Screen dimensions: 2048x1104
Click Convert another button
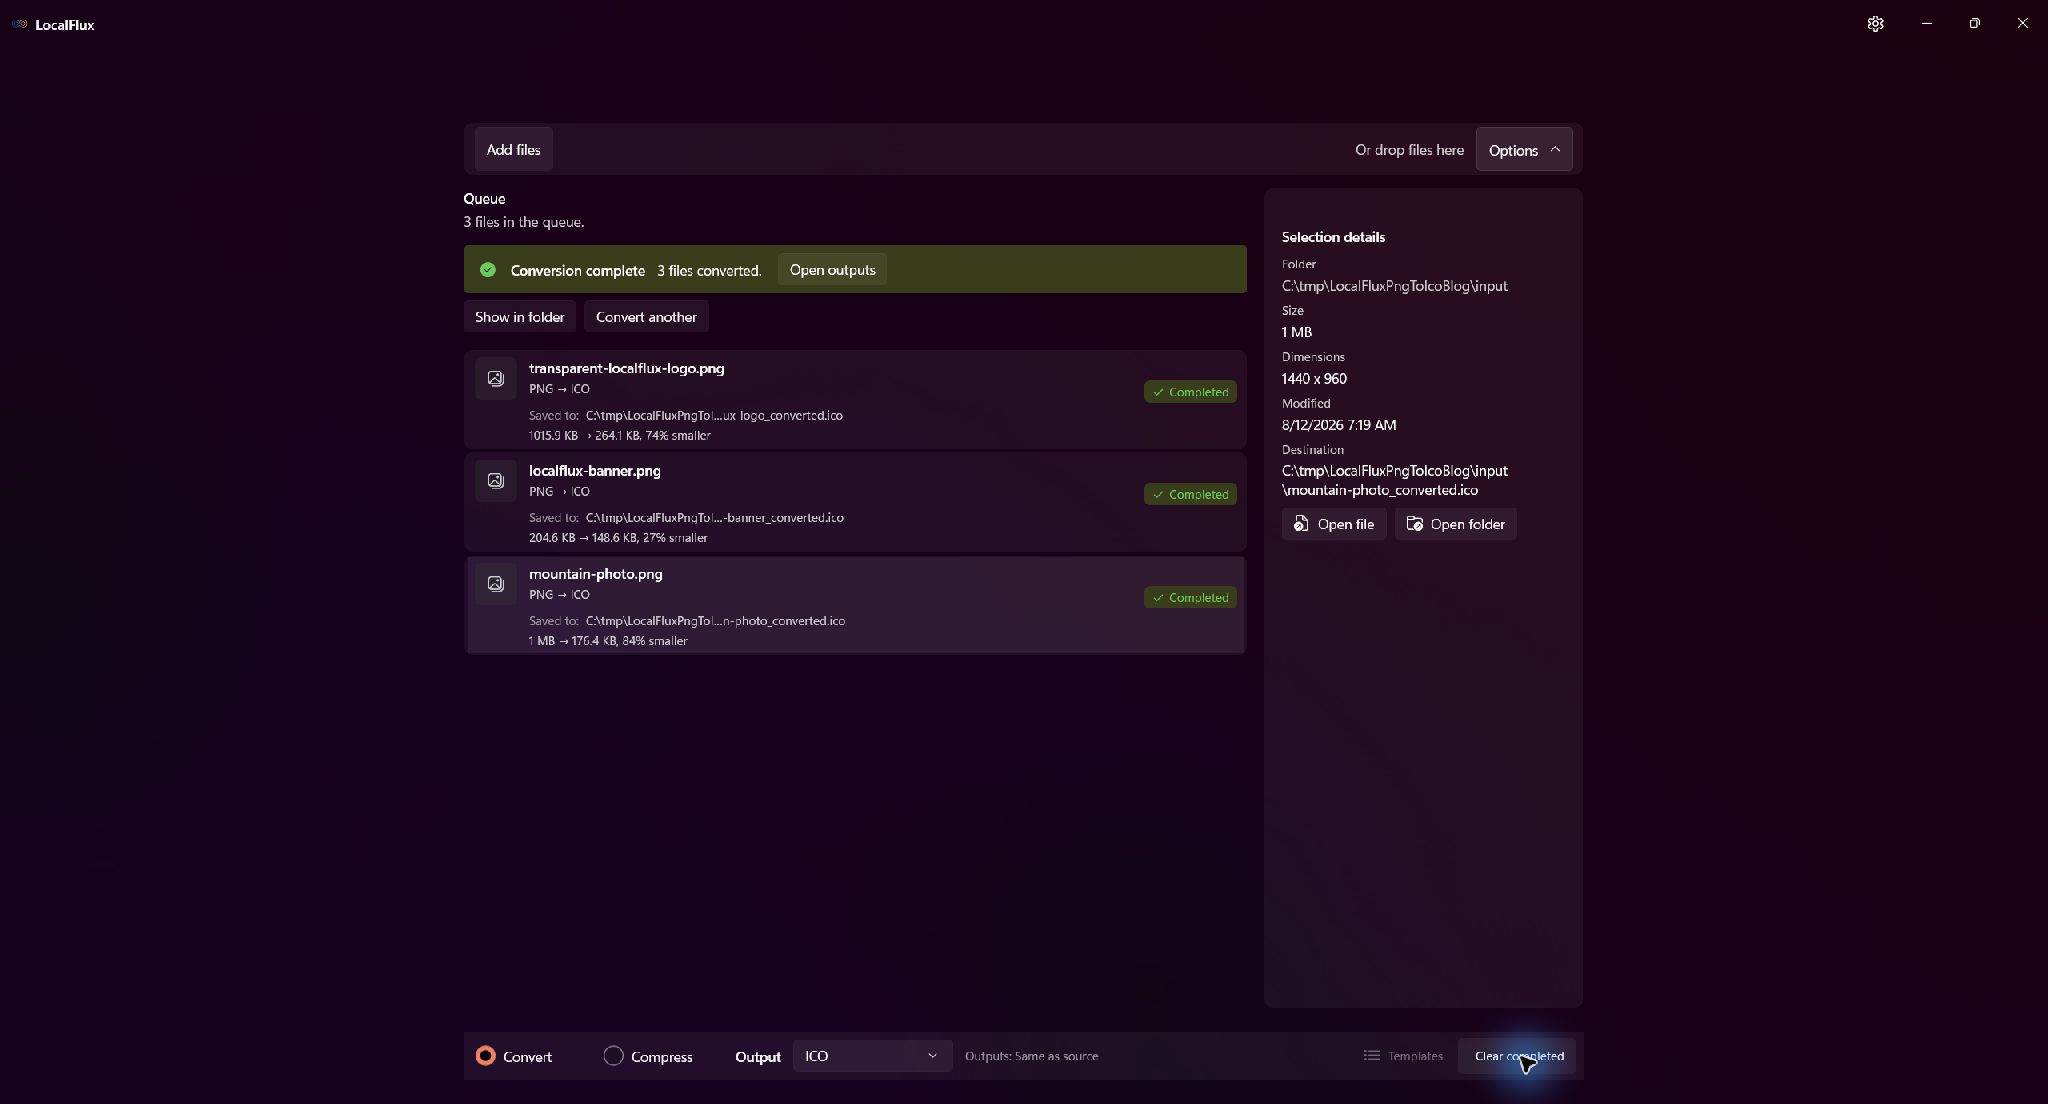[646, 316]
